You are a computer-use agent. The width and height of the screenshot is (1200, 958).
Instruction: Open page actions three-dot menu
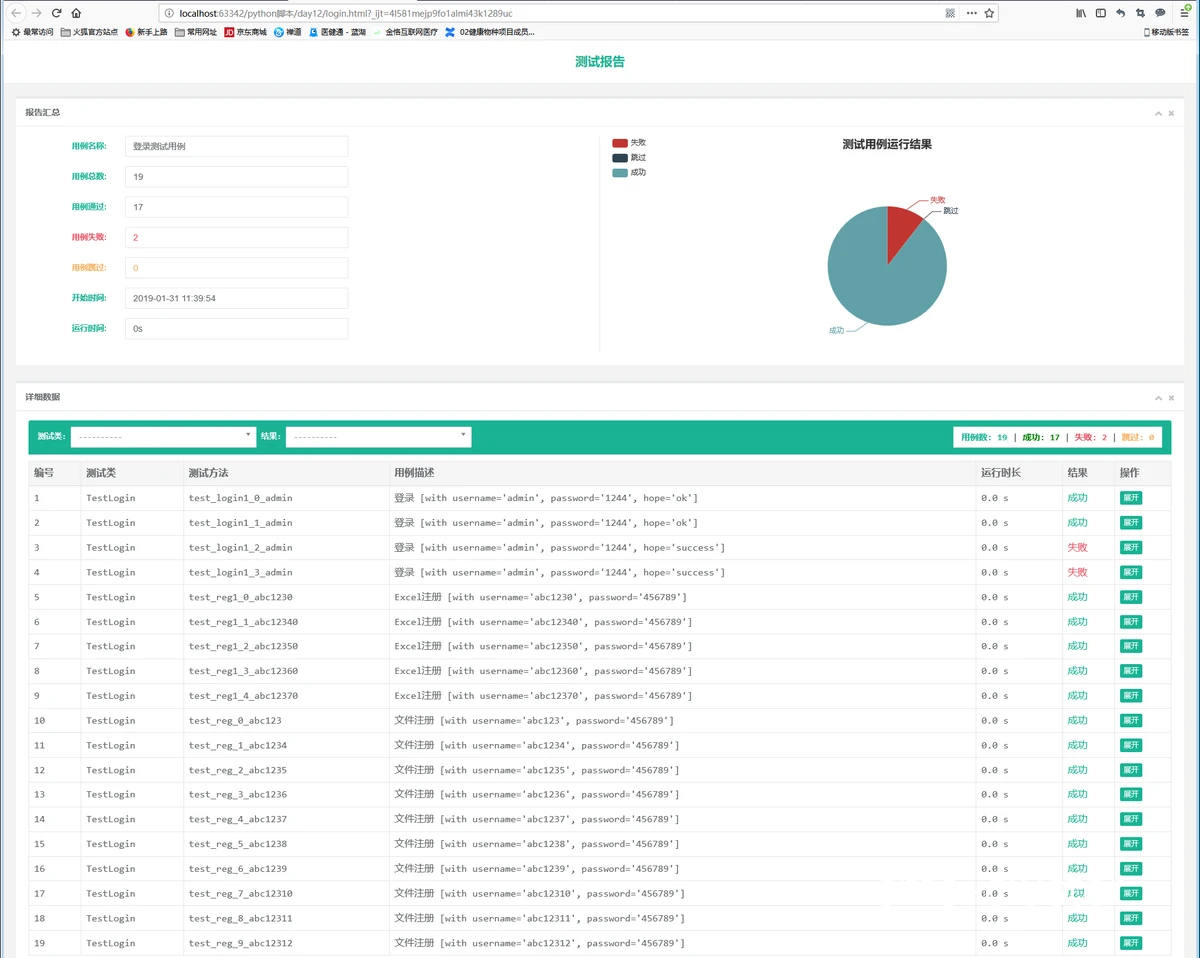point(971,13)
